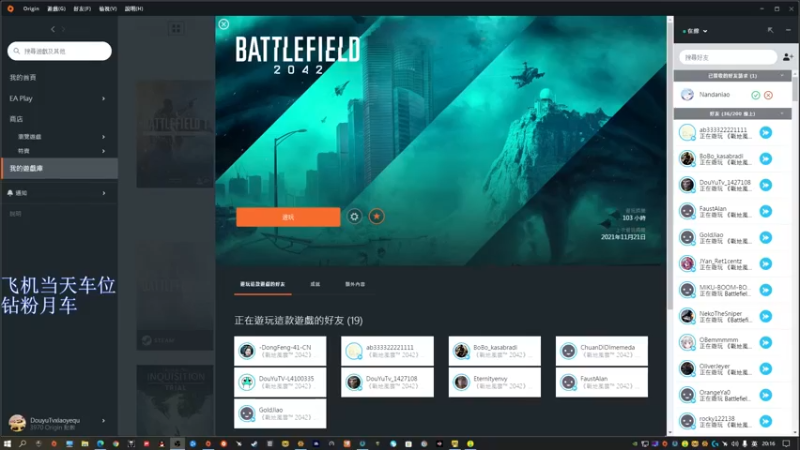The height and width of the screenshot is (450, 800).
Task: Expand the EA Play submenu chevron
Action: 103,98
